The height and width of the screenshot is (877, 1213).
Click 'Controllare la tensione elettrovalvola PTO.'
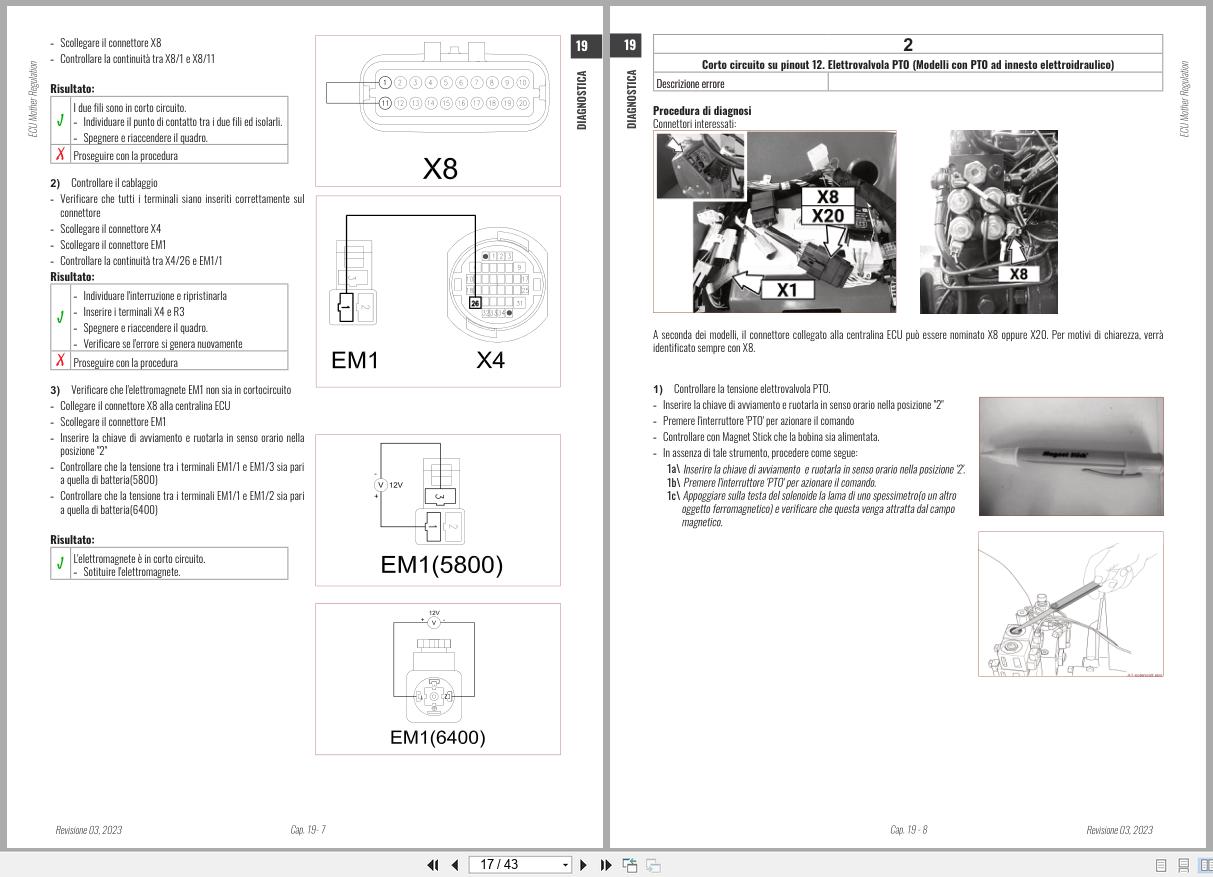pos(751,389)
